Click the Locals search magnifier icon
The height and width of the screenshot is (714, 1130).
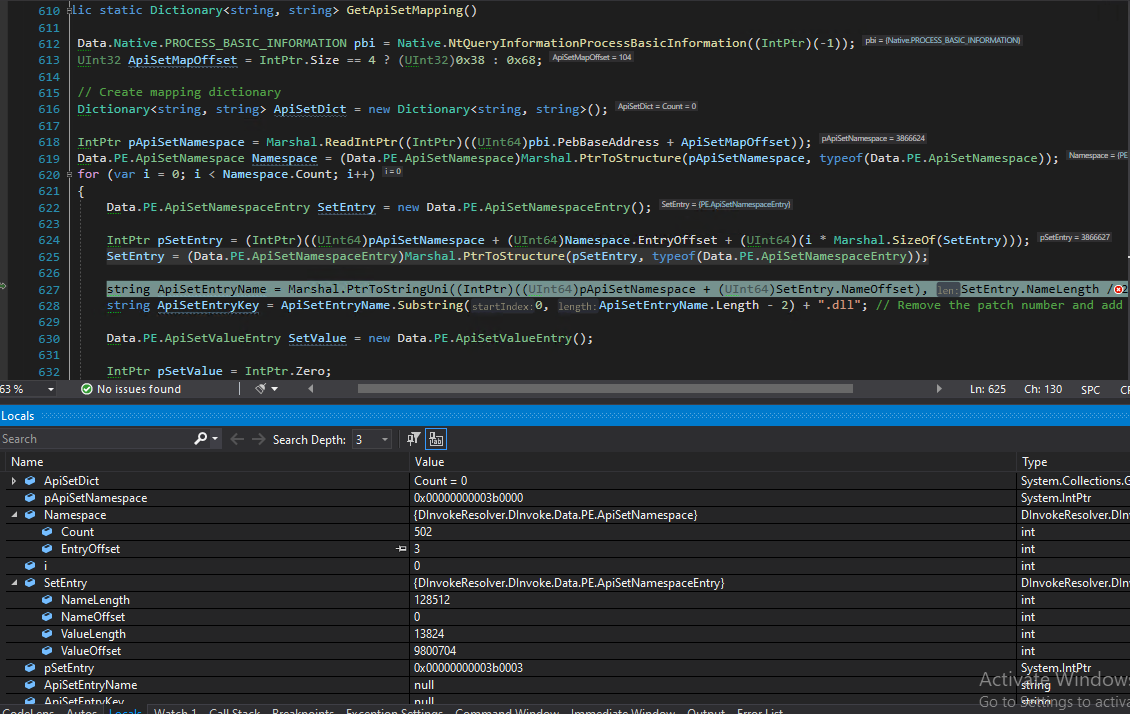[200, 439]
